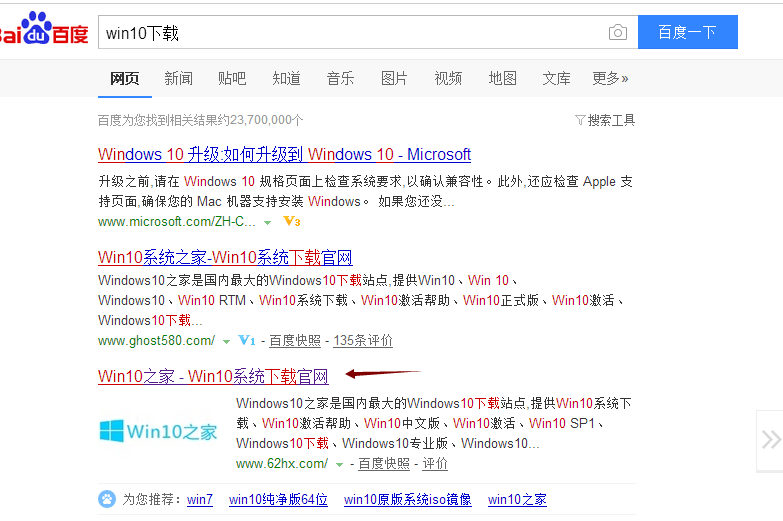This screenshot has height=521, width=783.
Task: Select the 网页 tab
Action: (124, 78)
